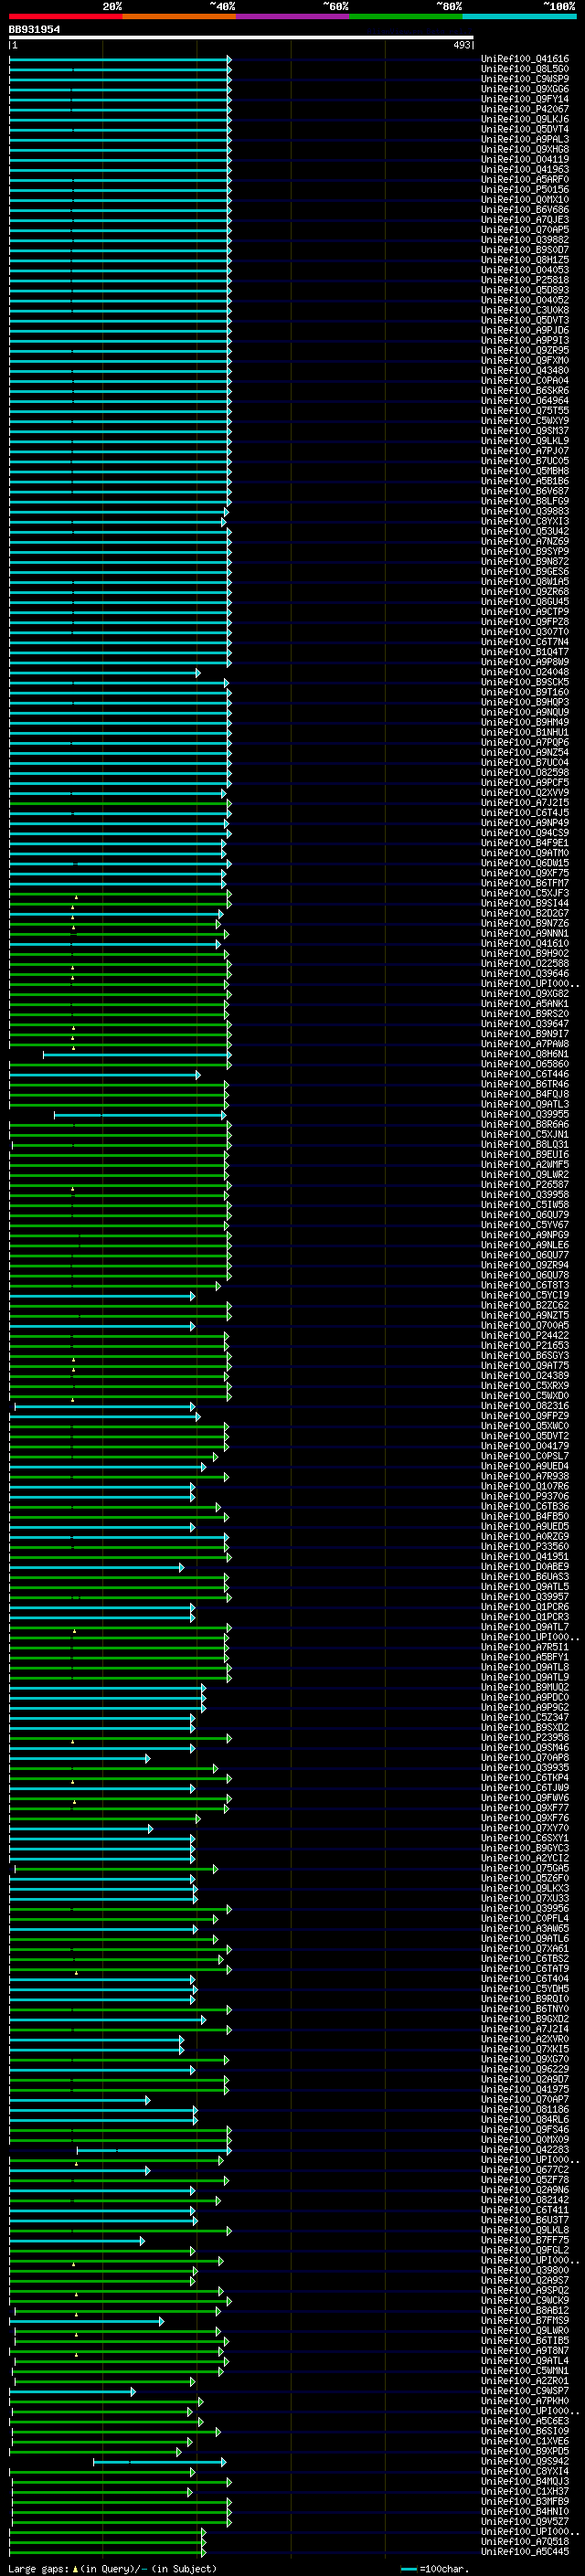This screenshot has width=585, height=2576.
Task: Click the cyan =100char. scale legend
Action: click(434, 2569)
